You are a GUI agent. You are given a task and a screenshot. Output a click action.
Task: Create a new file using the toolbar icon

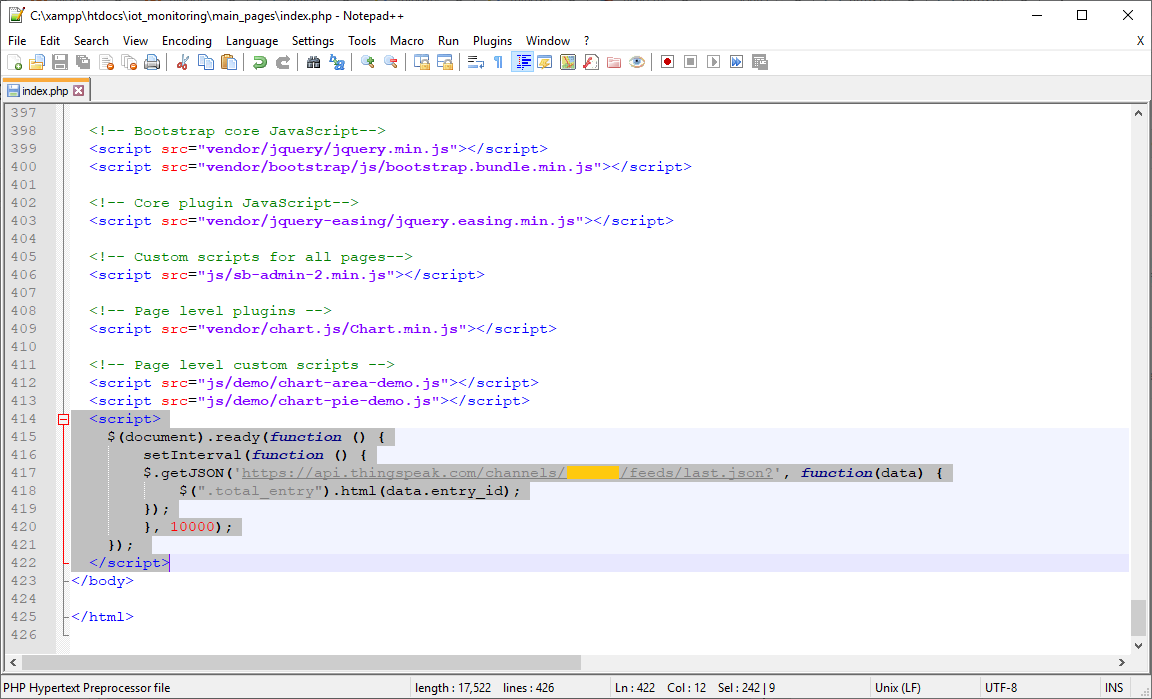point(14,62)
